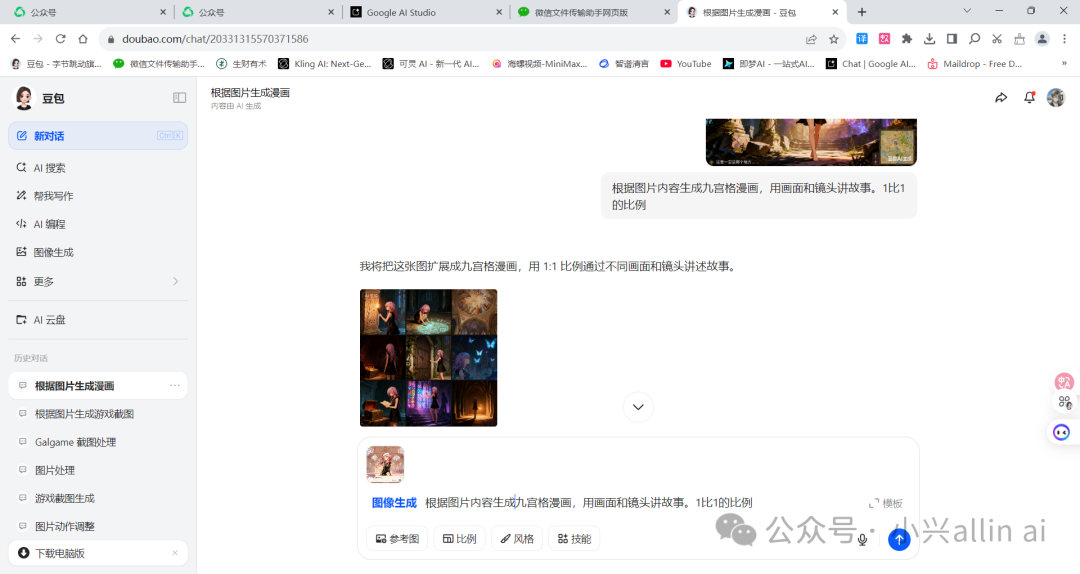Jump to latest message with down arrow
Viewport: 1080px width, 574px height.
point(638,407)
